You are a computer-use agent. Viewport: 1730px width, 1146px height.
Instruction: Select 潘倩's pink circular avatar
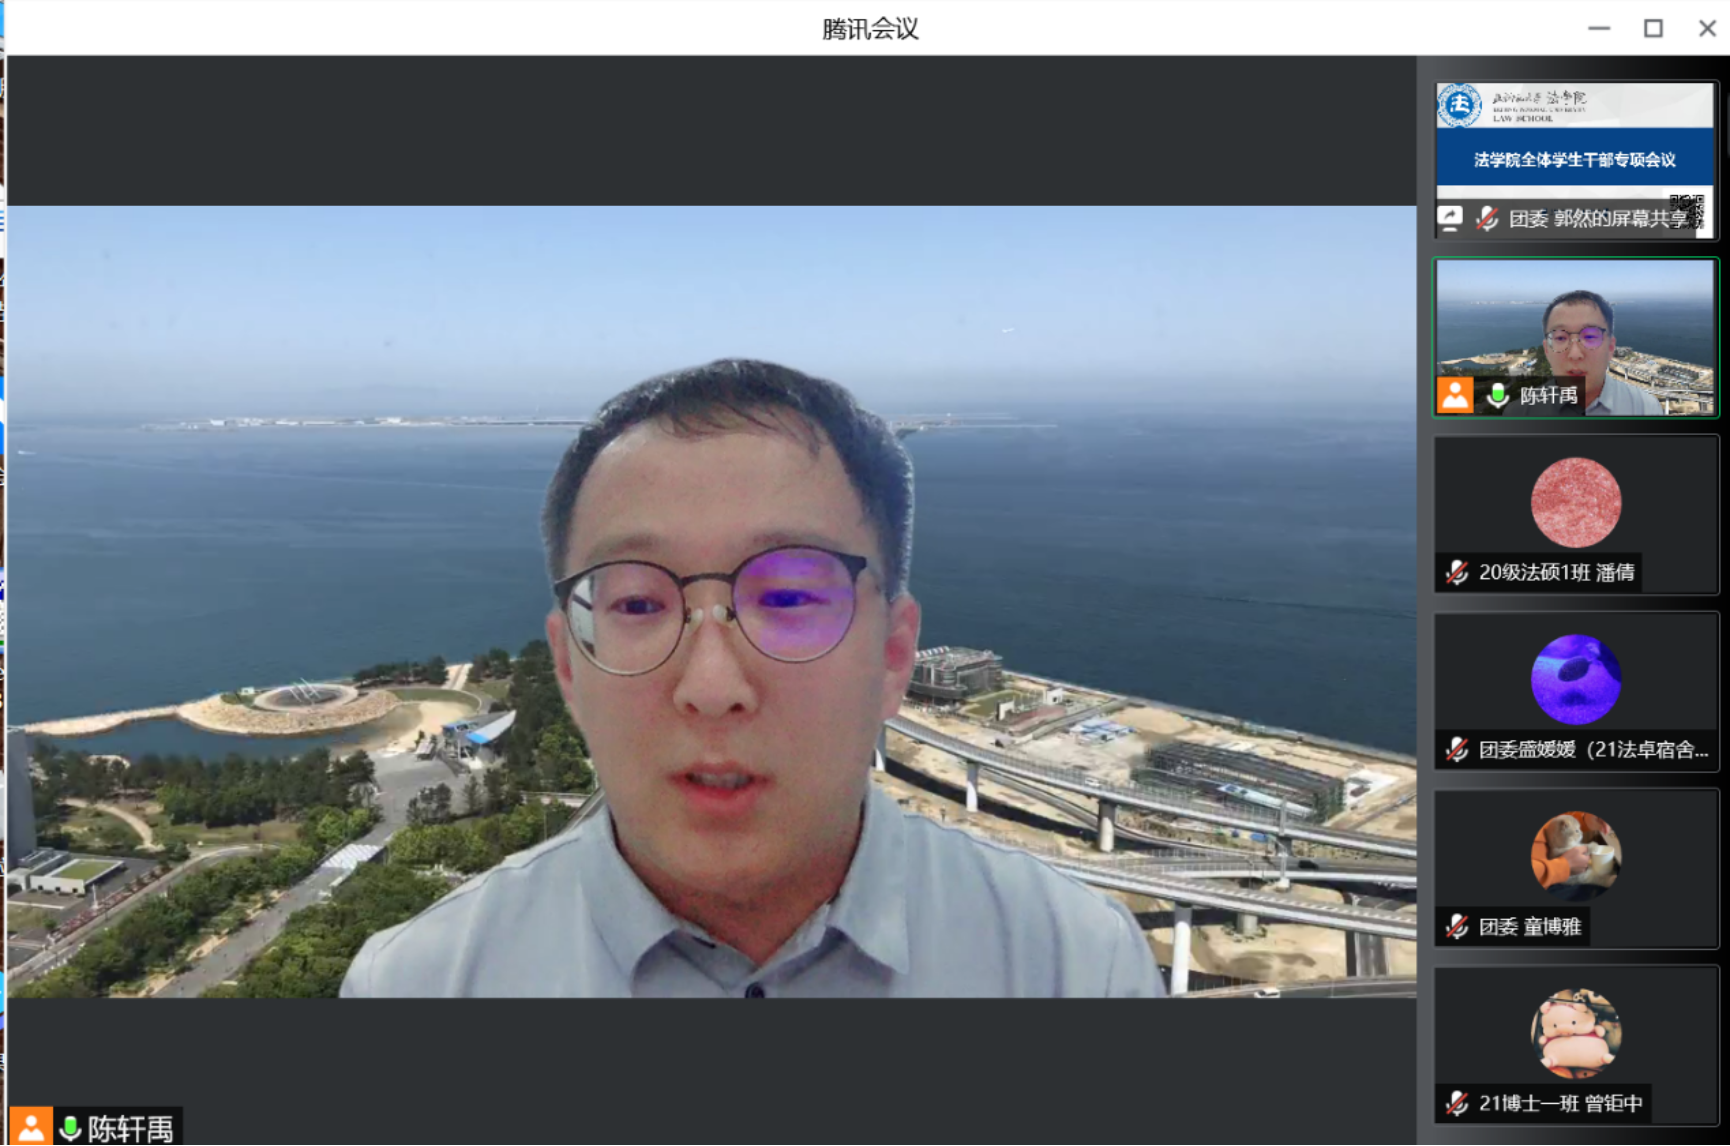point(1575,502)
